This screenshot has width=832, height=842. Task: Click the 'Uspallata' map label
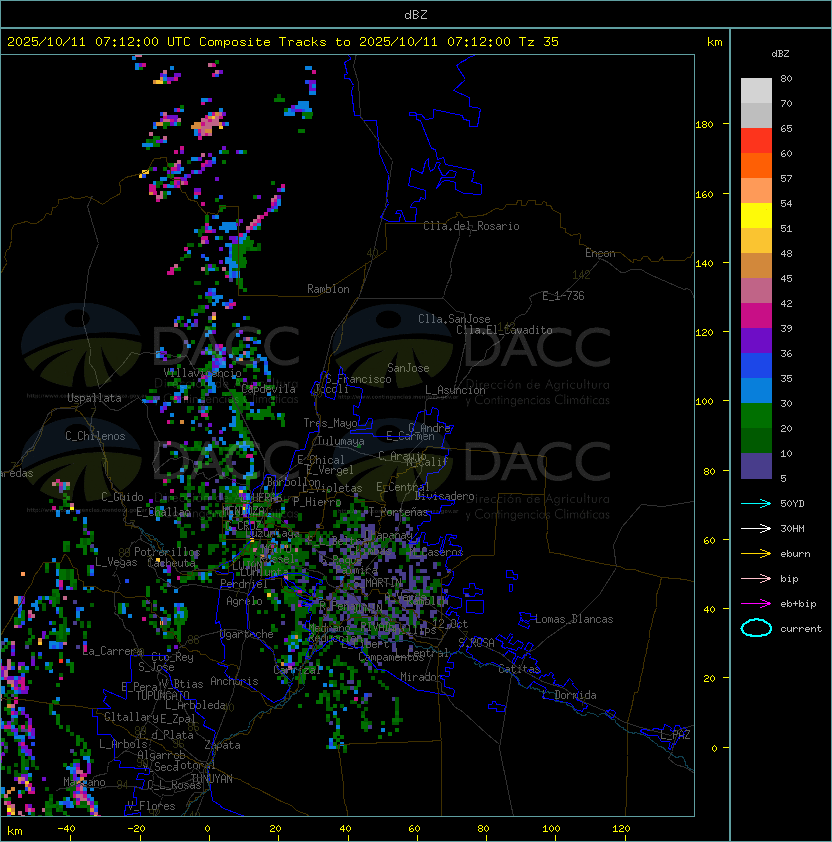coord(94,398)
